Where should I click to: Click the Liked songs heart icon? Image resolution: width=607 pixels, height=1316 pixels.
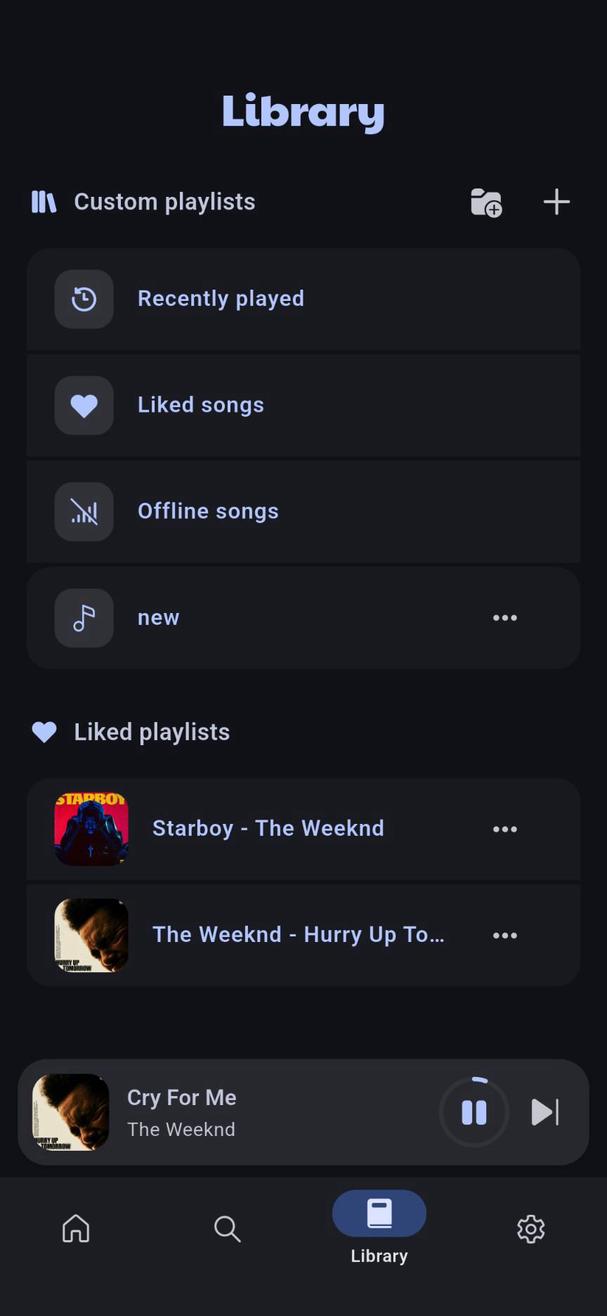pos(84,405)
